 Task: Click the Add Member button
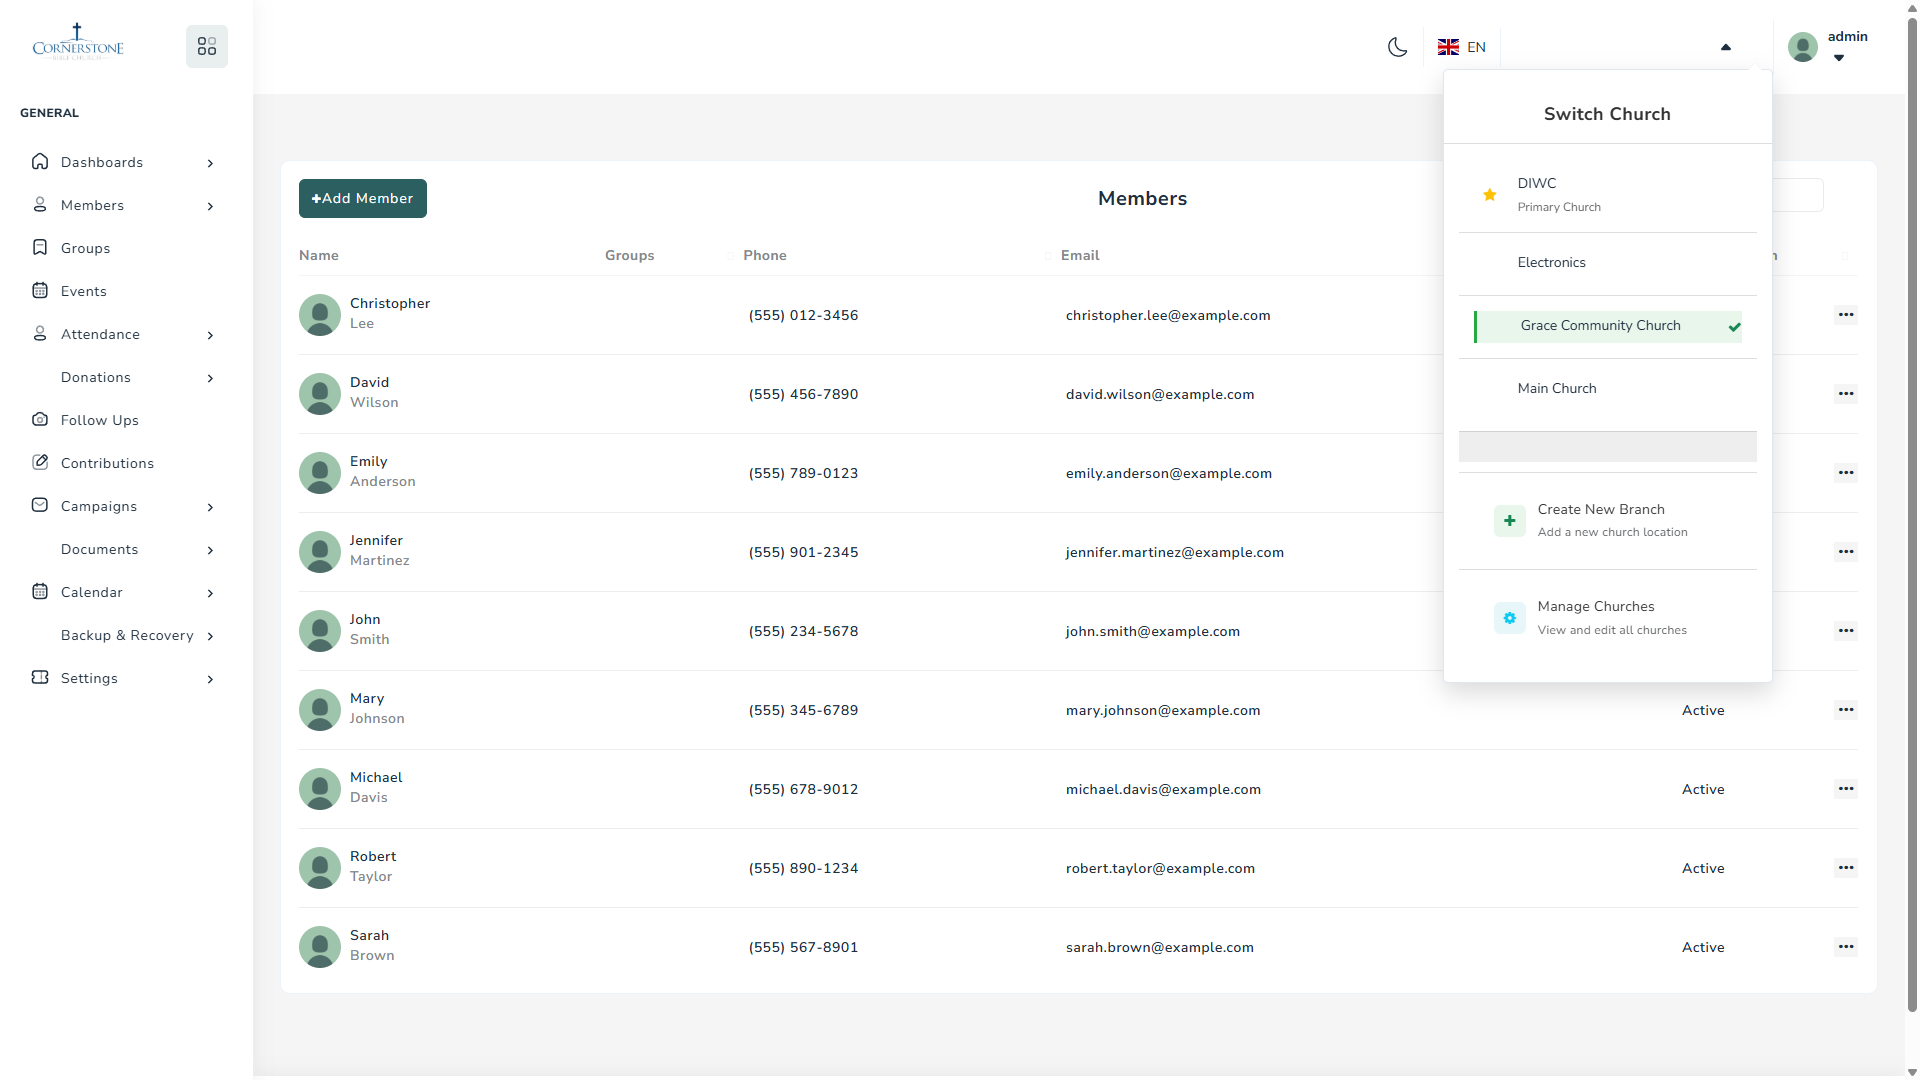(362, 198)
